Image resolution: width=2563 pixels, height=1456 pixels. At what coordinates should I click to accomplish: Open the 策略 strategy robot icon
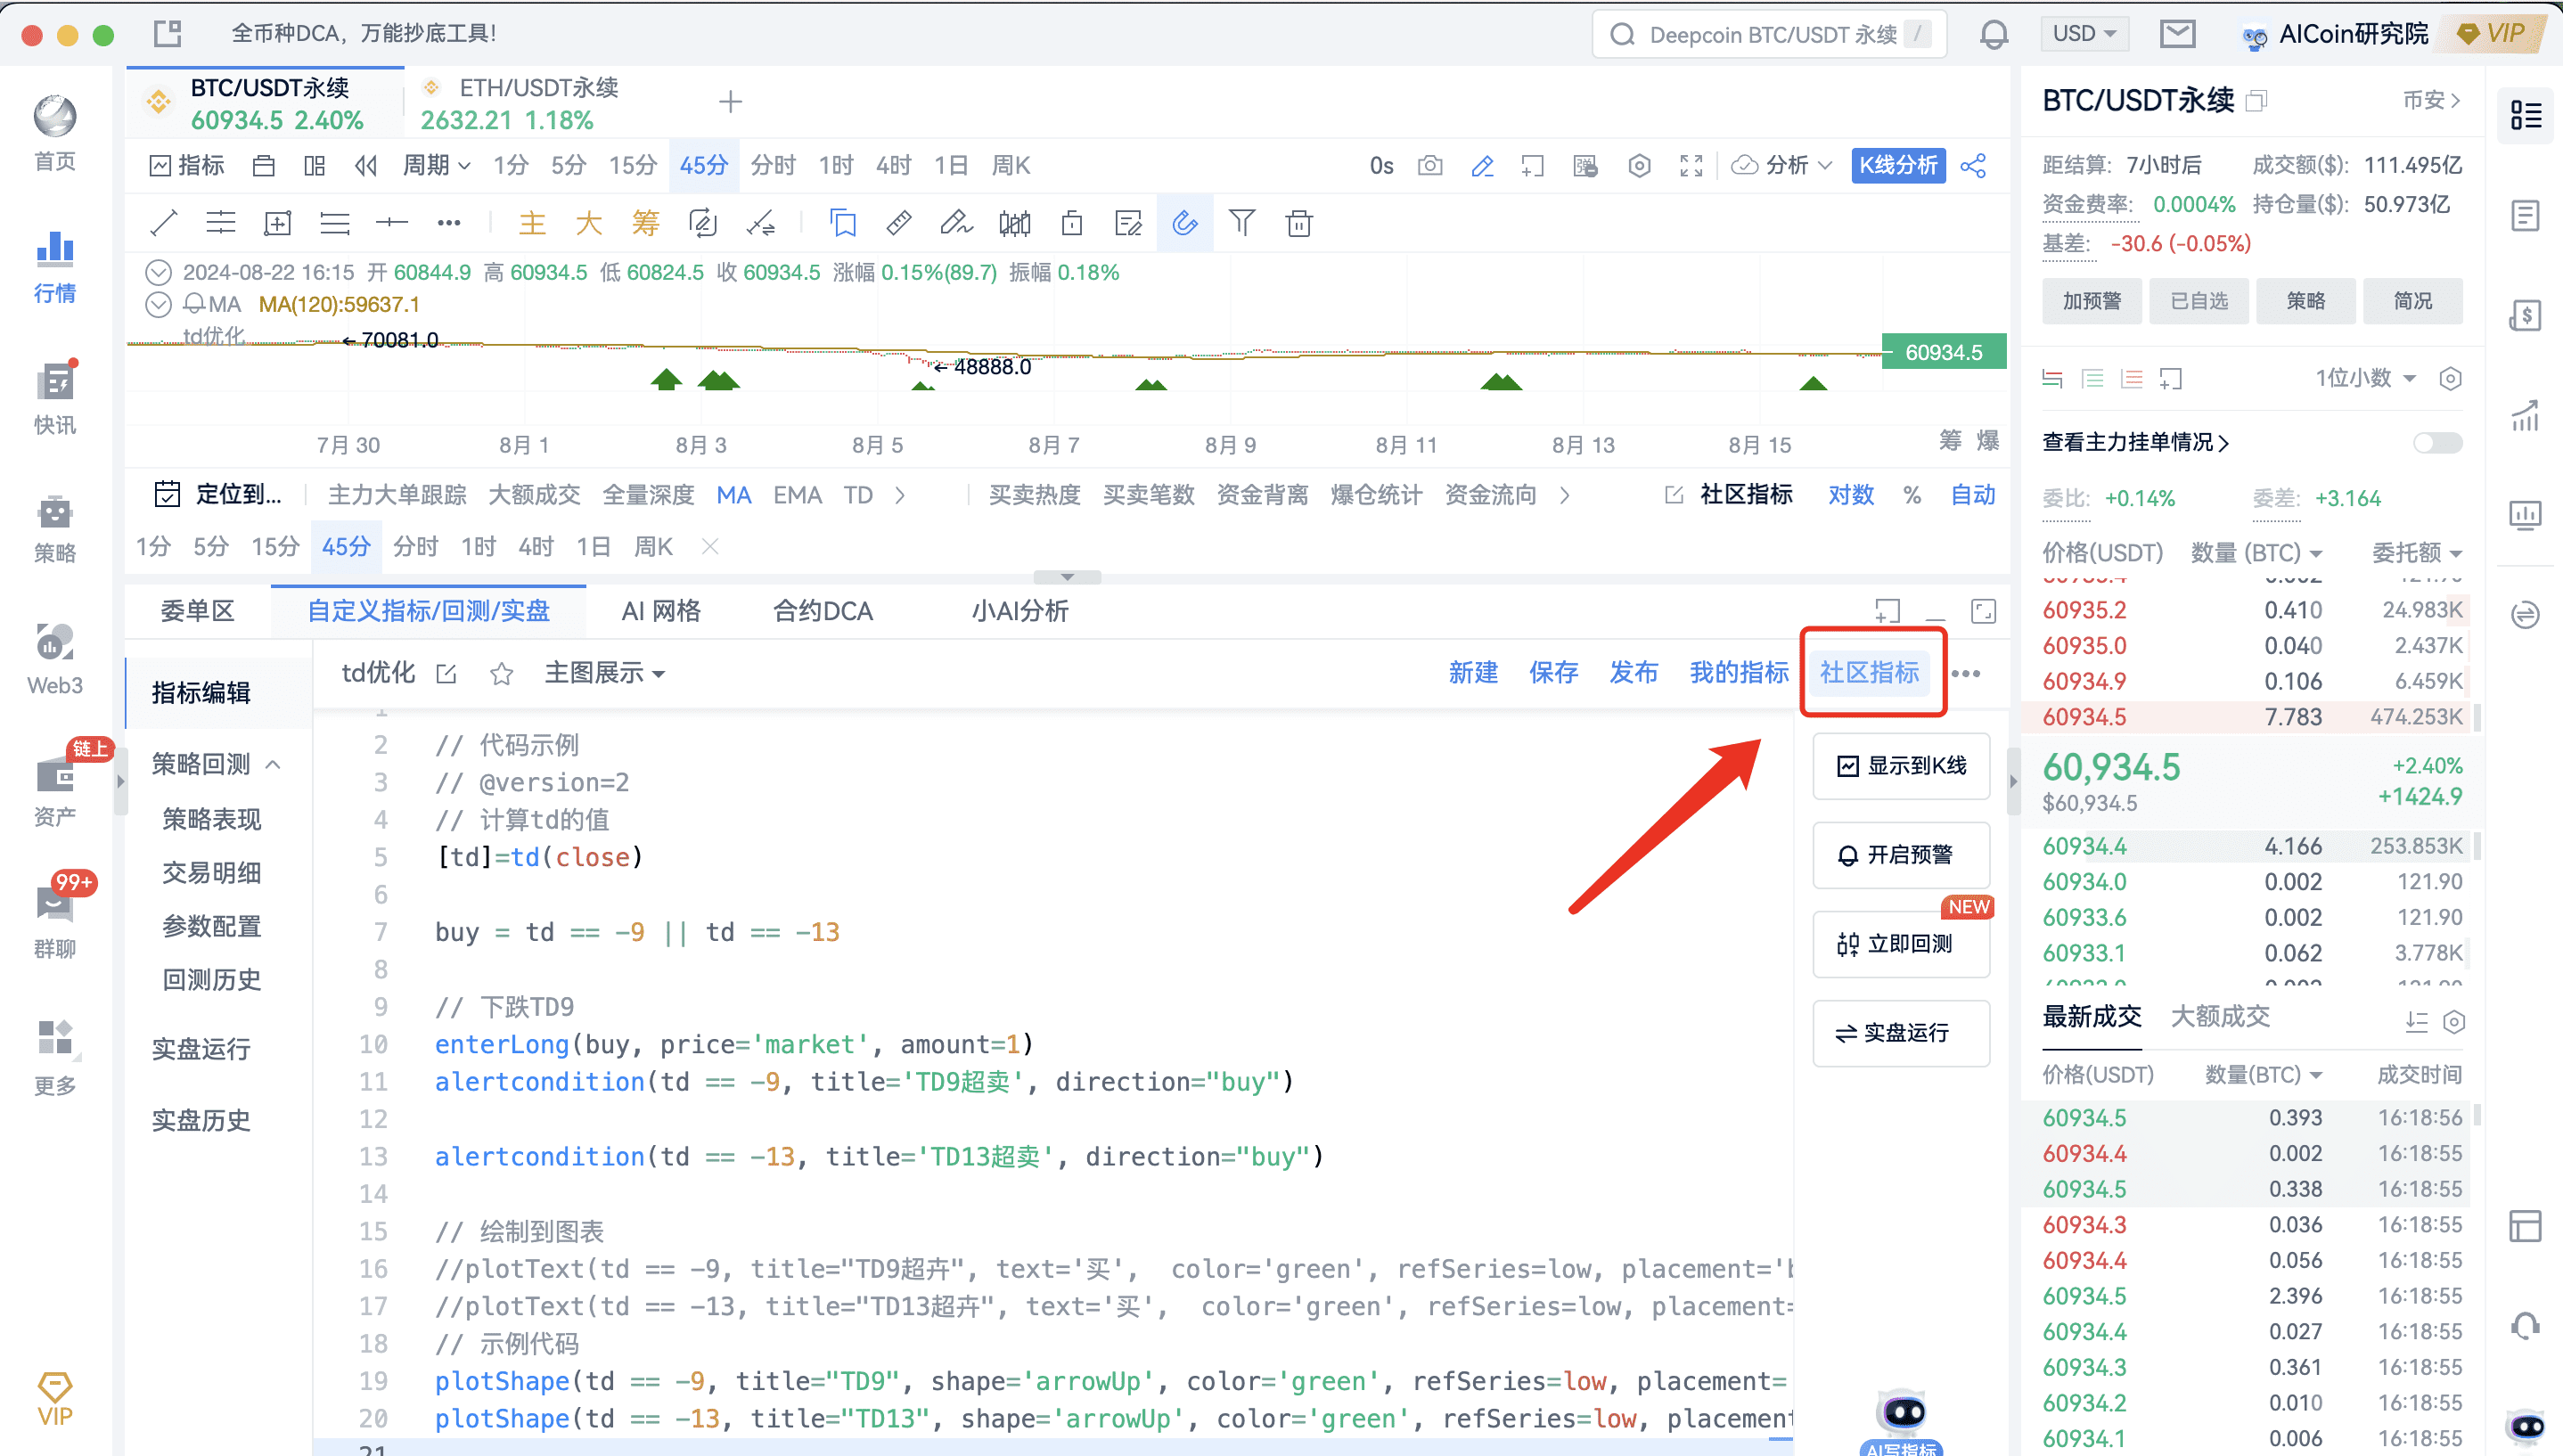[55, 530]
